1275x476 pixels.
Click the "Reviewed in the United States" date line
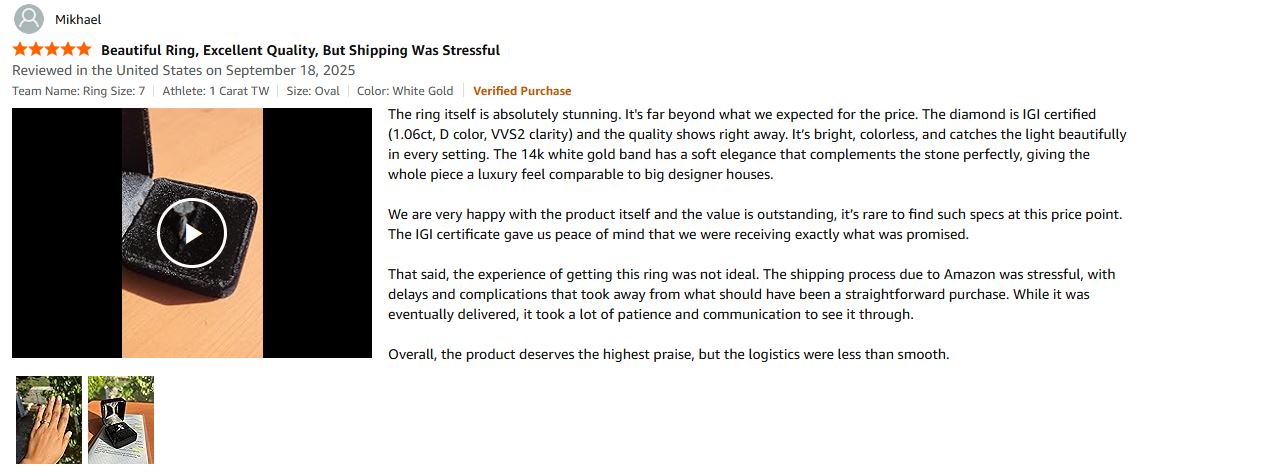coord(183,71)
